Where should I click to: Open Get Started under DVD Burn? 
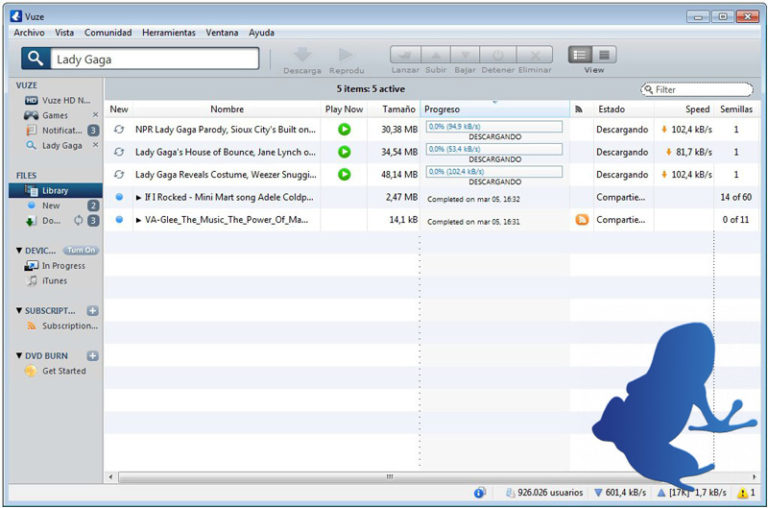tap(64, 371)
